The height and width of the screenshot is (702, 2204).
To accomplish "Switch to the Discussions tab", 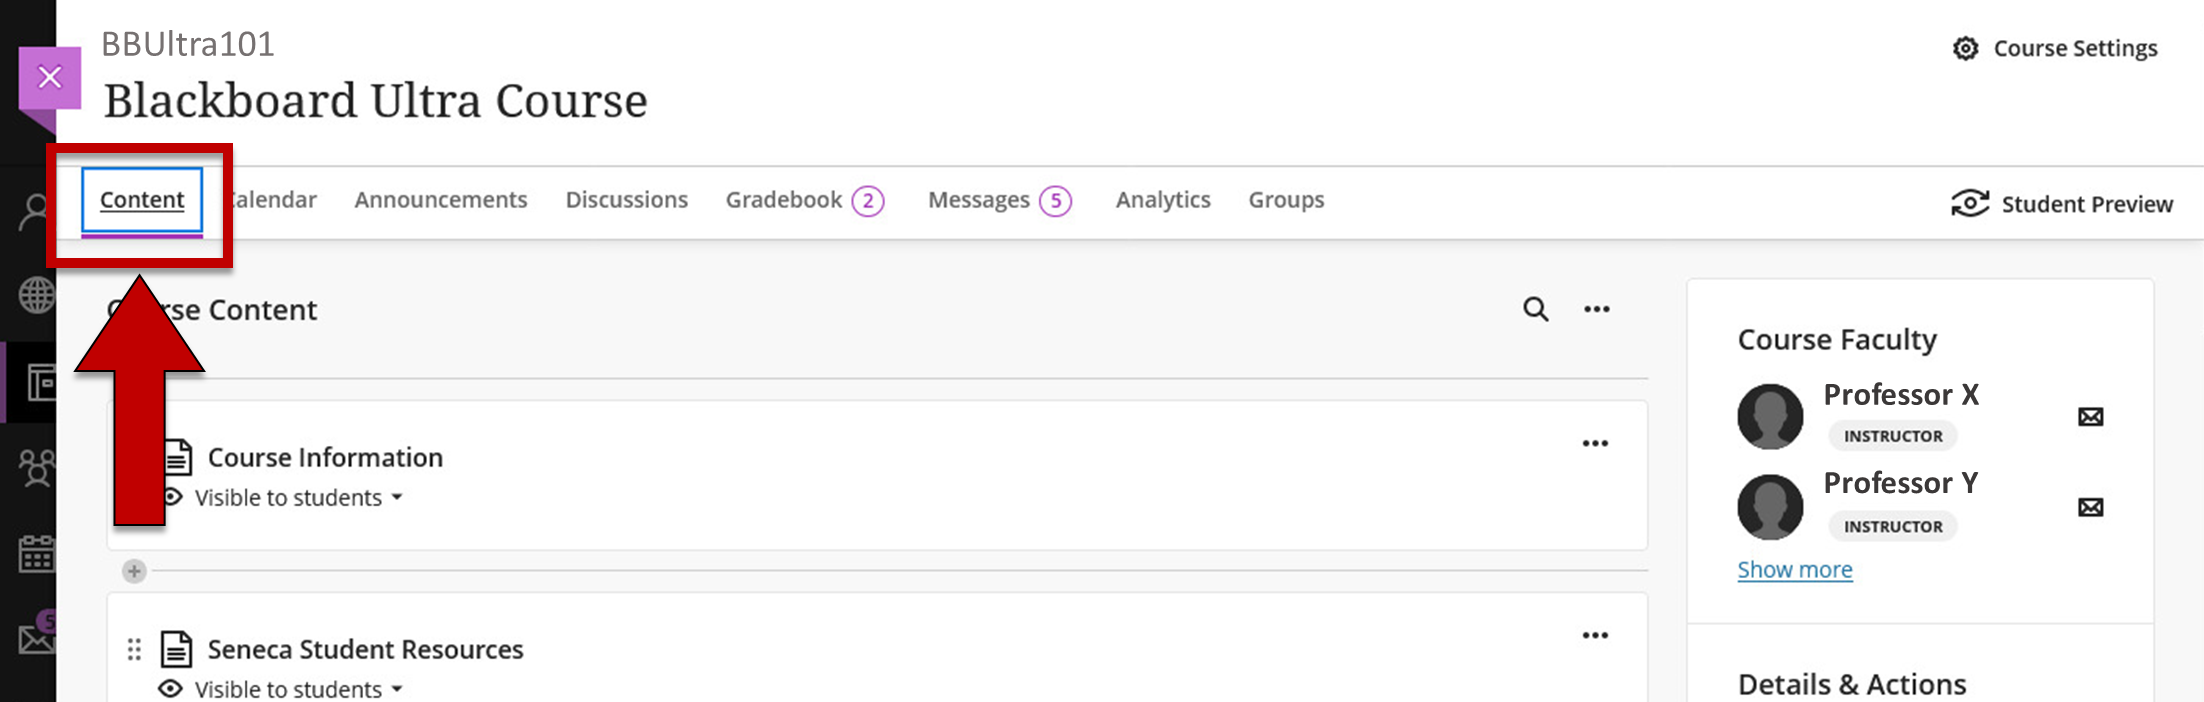I will click(627, 200).
